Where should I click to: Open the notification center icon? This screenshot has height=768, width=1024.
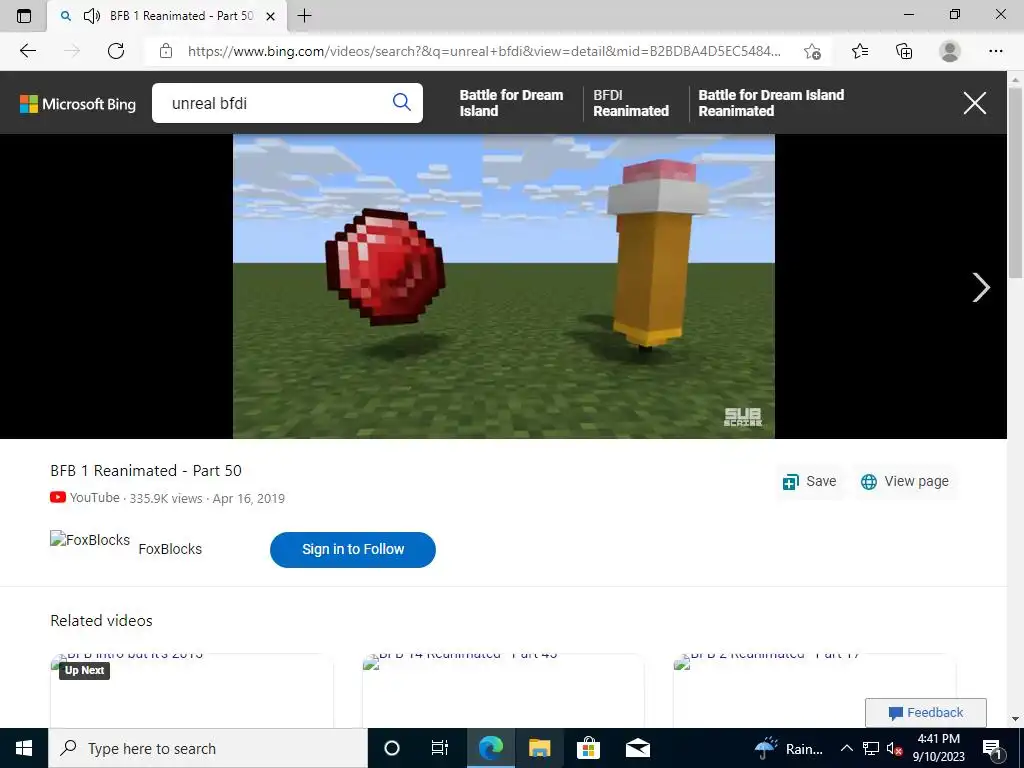pos(992,748)
